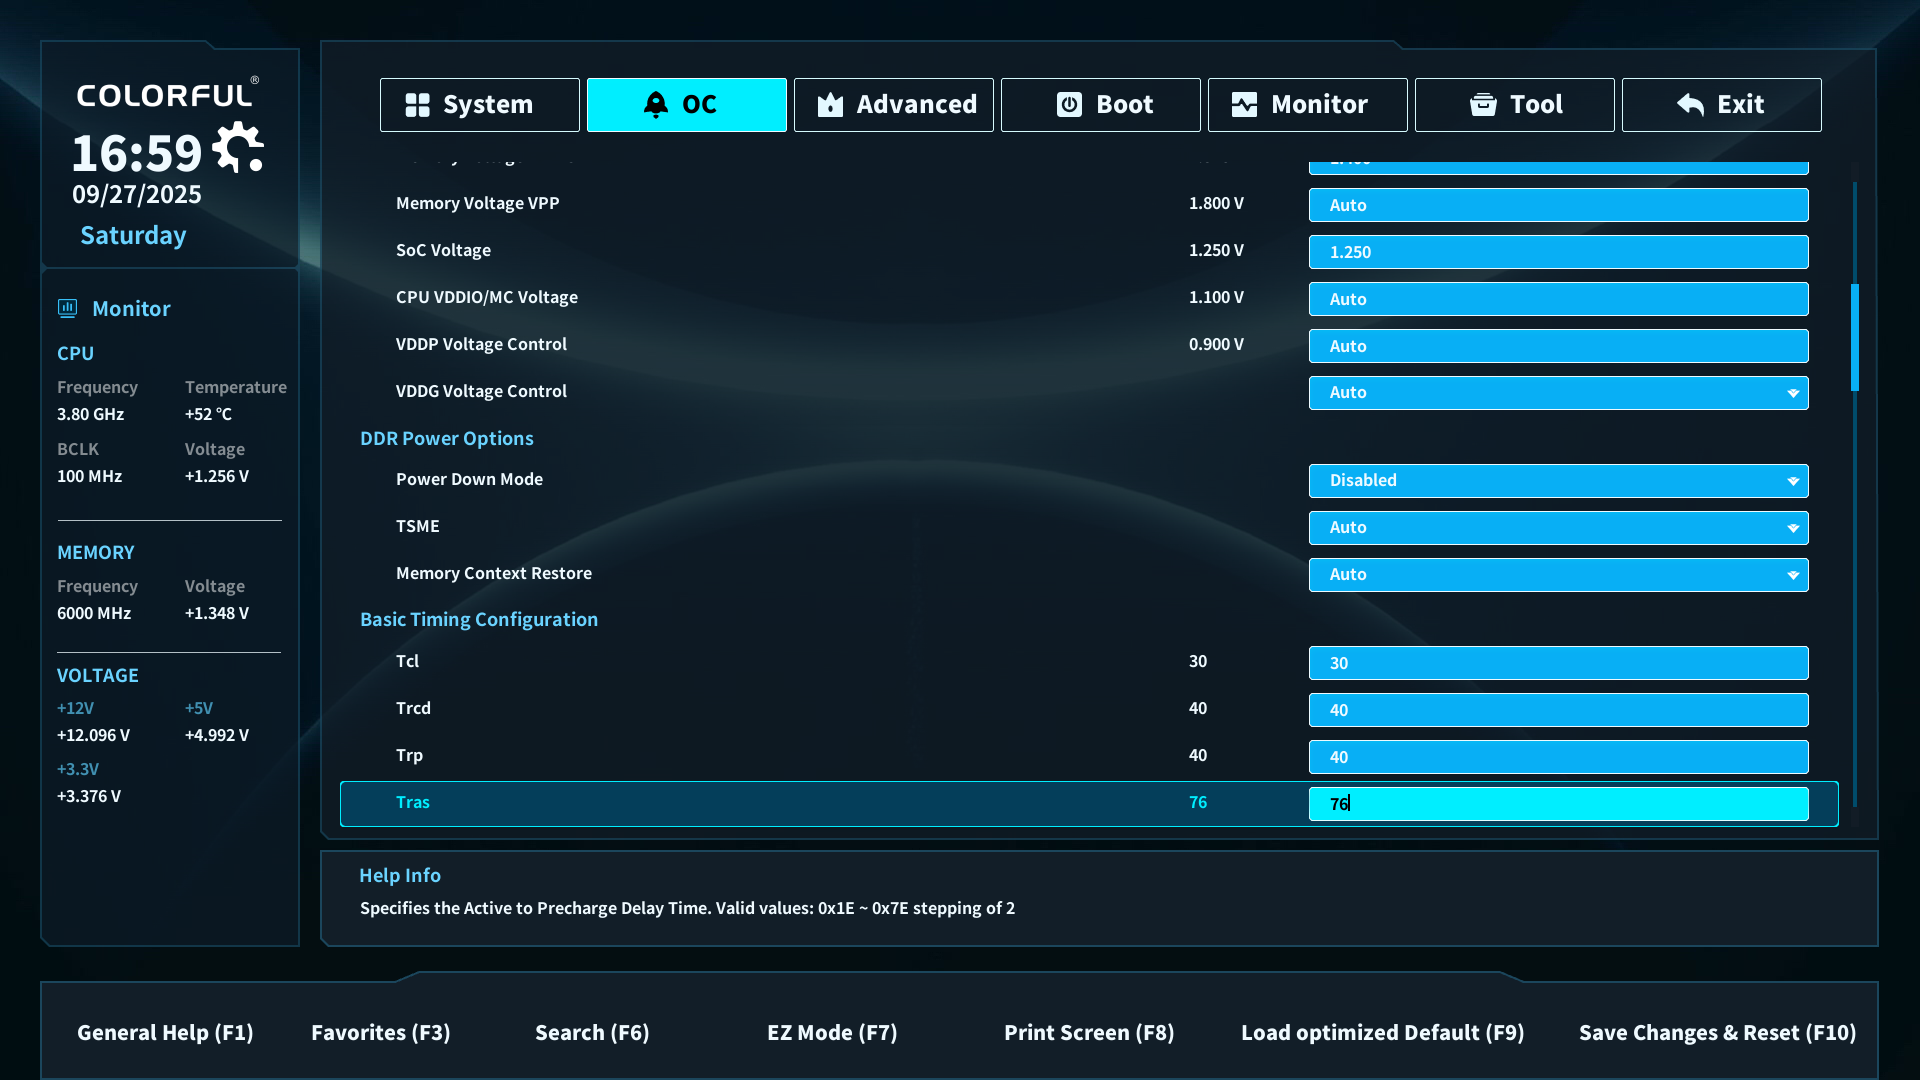Switch to the Advanced tab

[x=894, y=105]
